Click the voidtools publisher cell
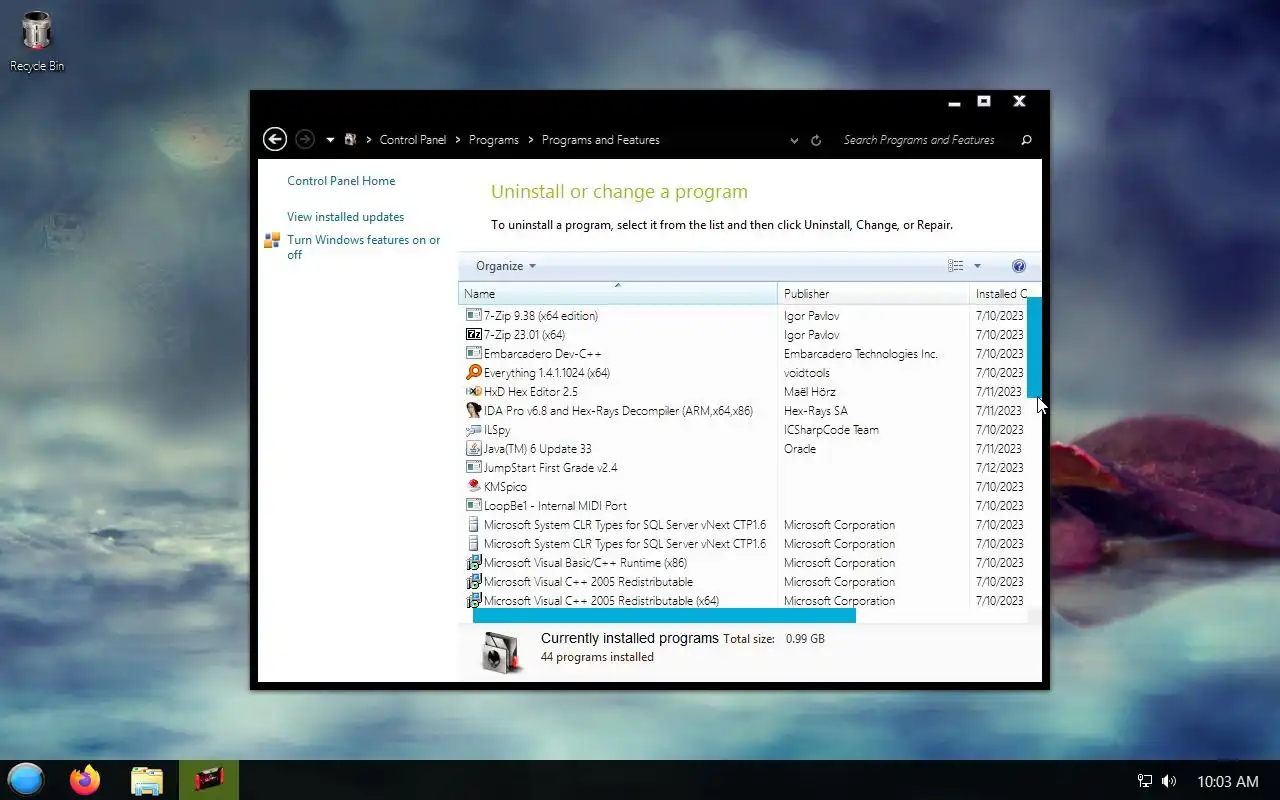The width and height of the screenshot is (1280, 800). [806, 373]
